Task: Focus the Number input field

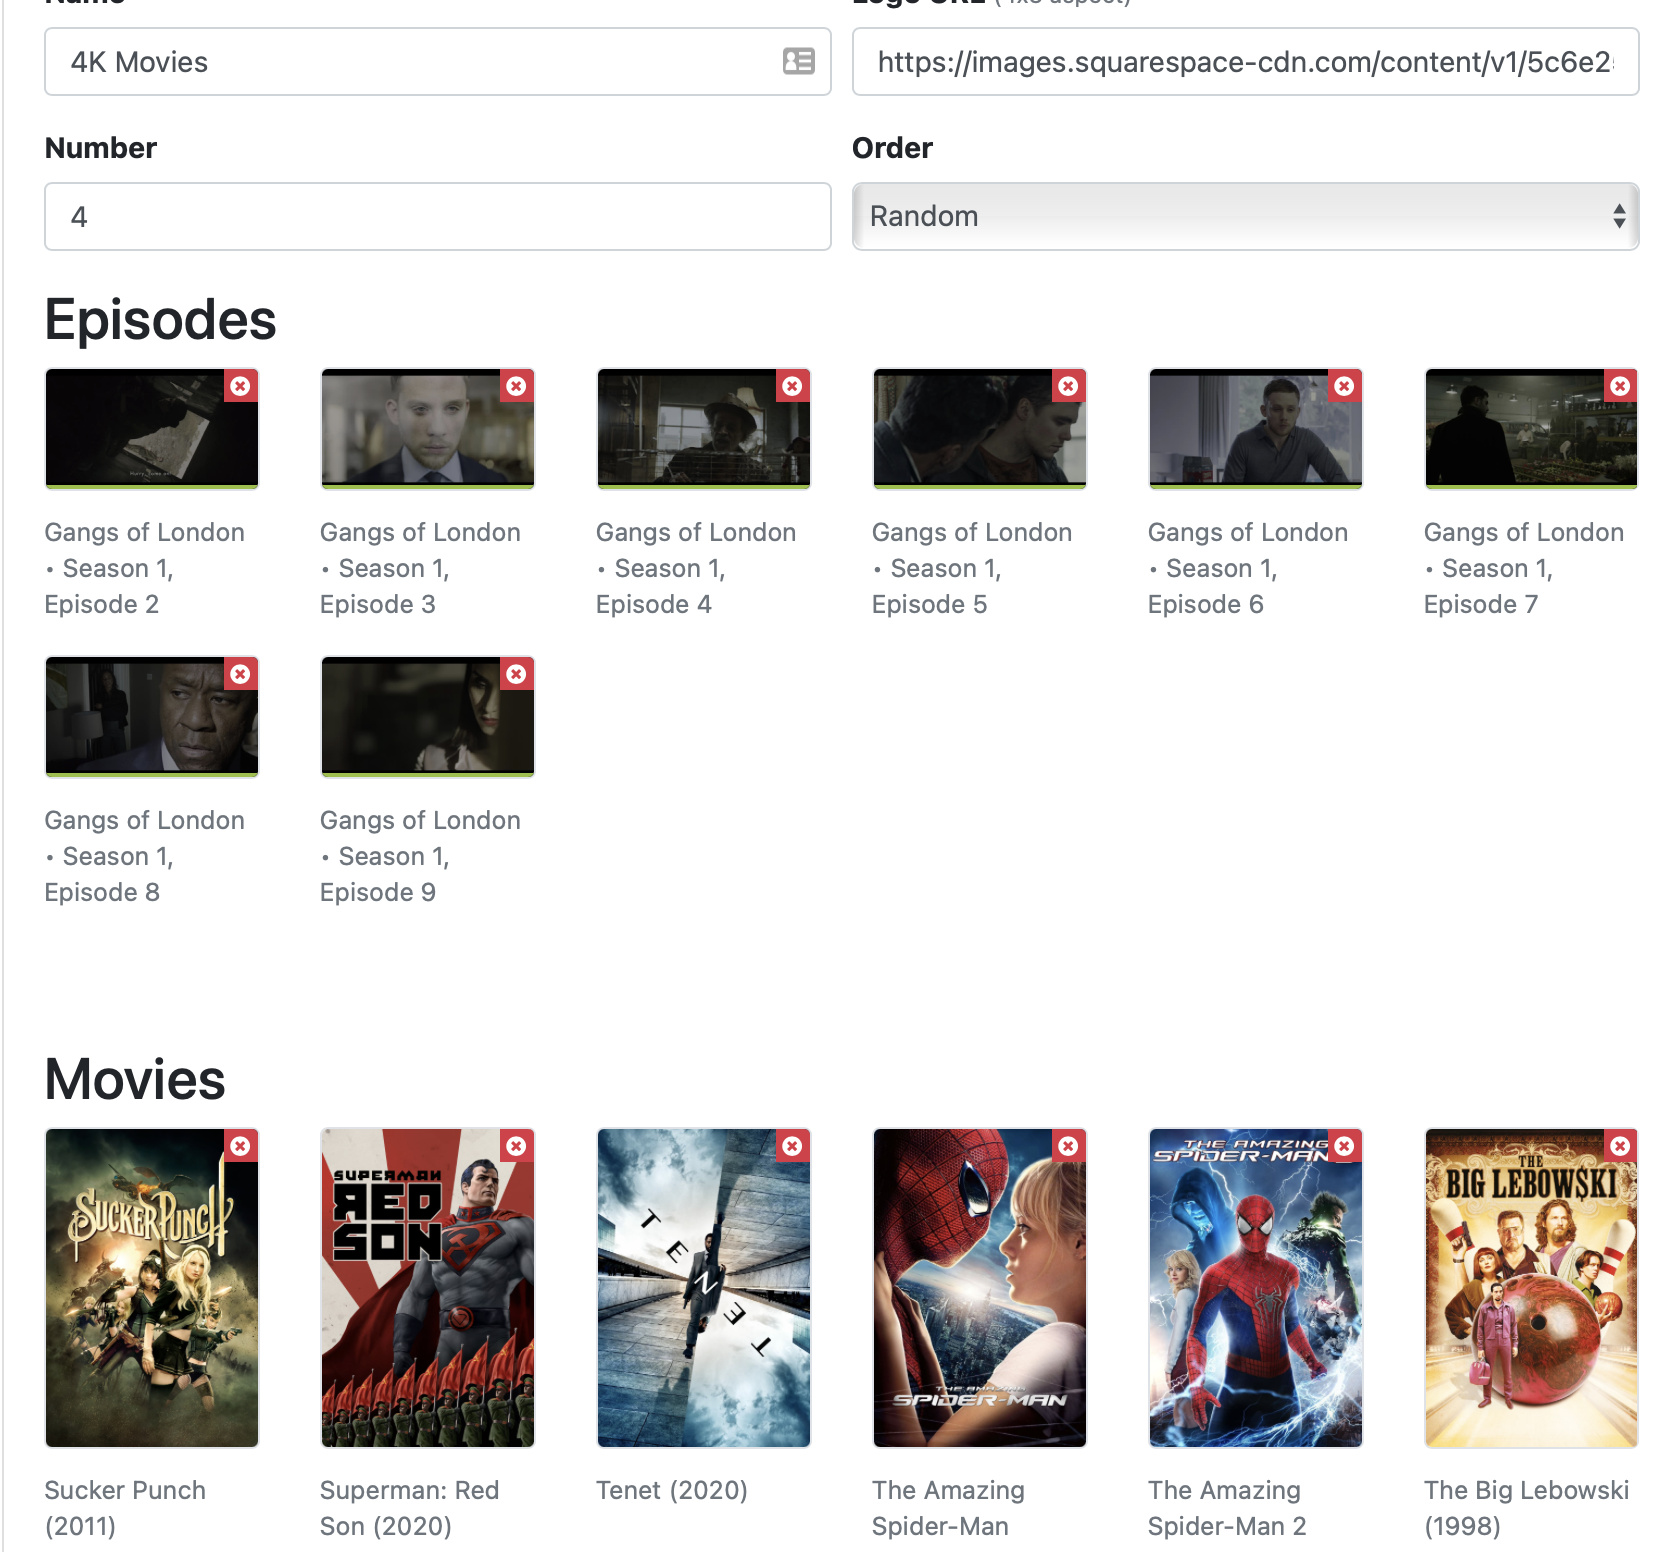Action: point(437,216)
